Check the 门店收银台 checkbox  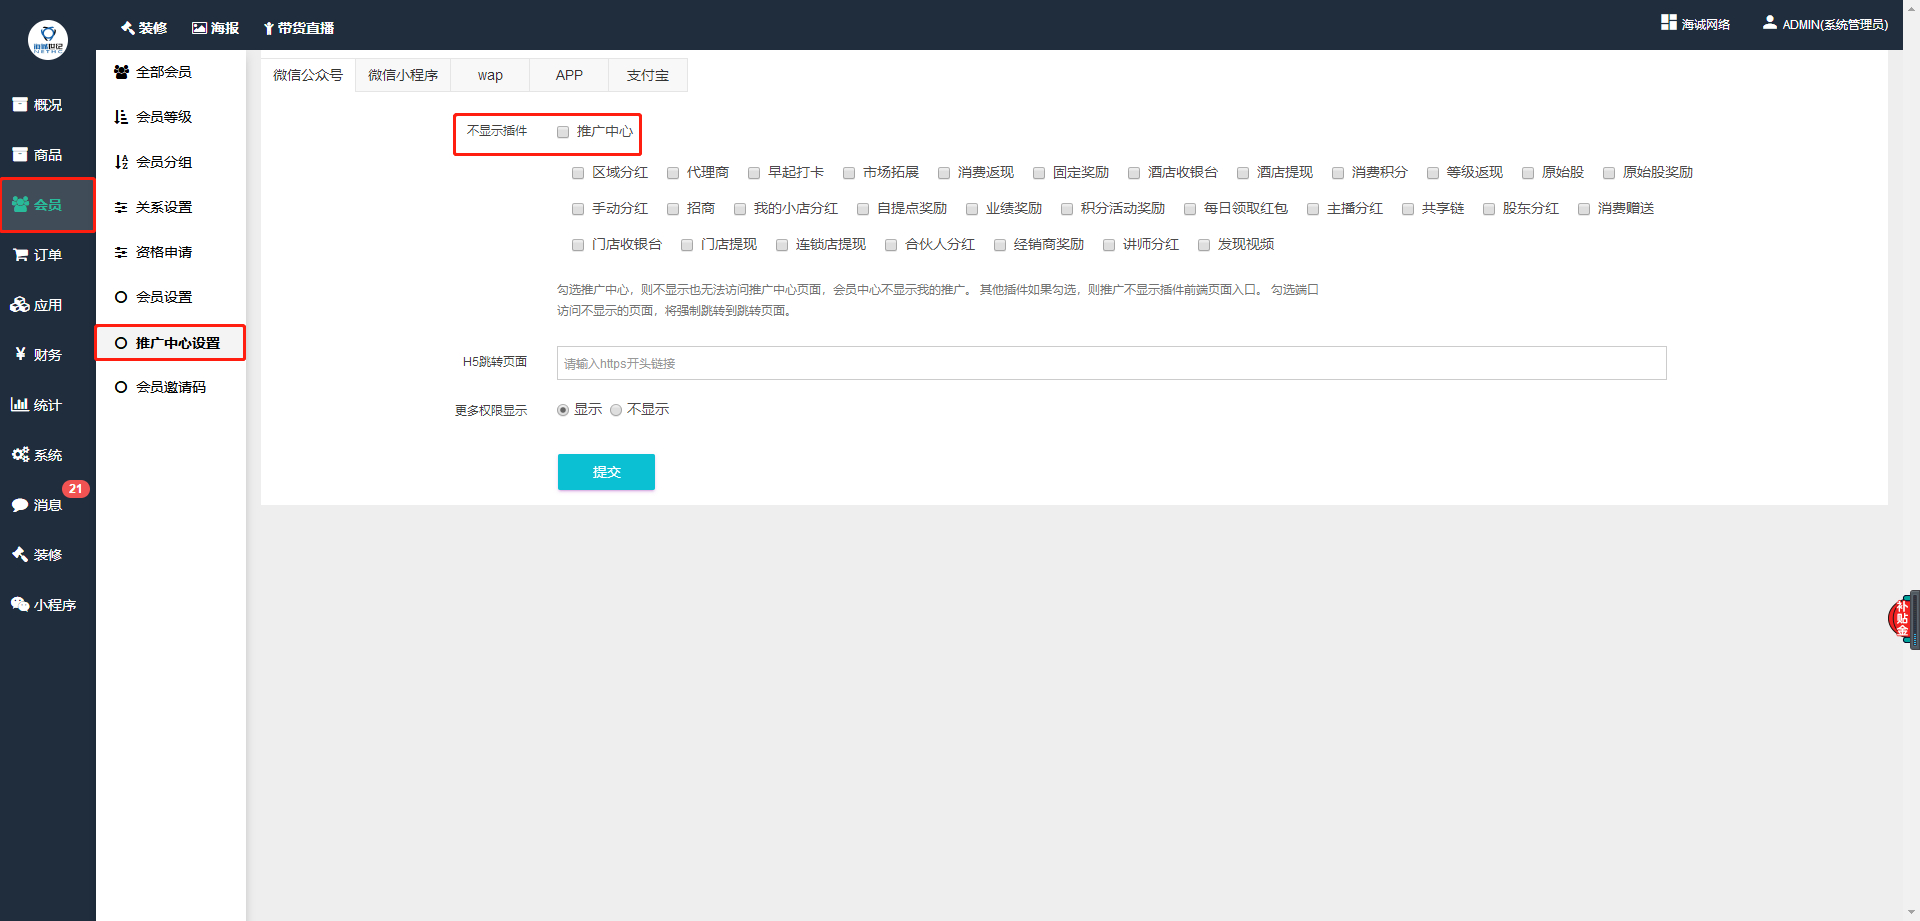[x=578, y=245]
